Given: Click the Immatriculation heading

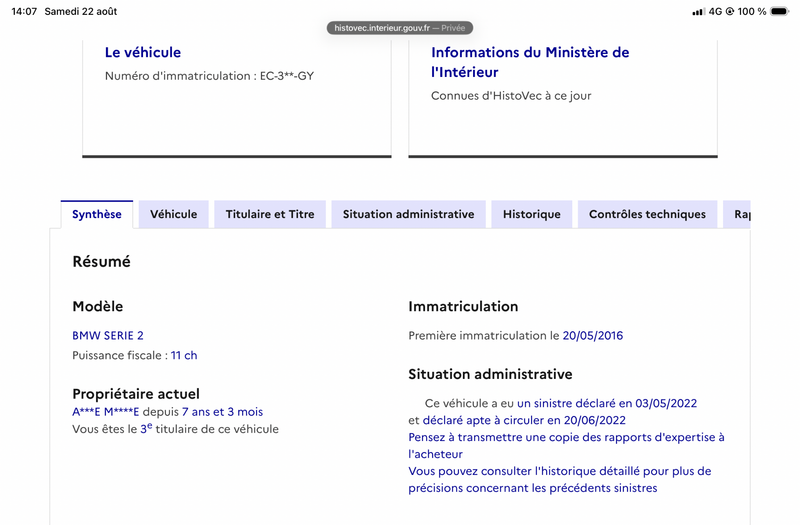Looking at the screenshot, I should 463,307.
